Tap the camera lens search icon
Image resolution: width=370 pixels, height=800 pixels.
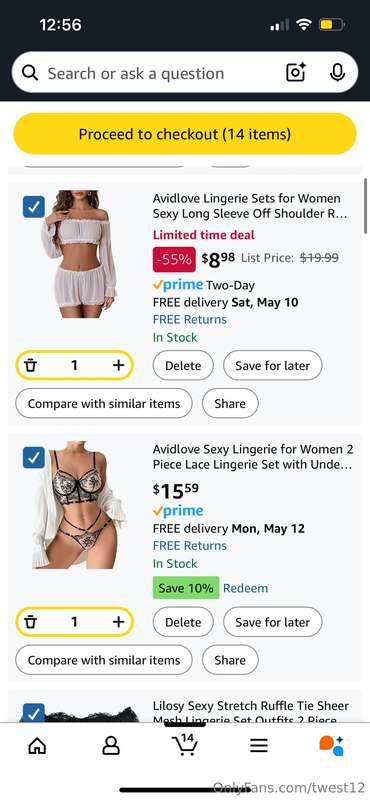(x=296, y=72)
